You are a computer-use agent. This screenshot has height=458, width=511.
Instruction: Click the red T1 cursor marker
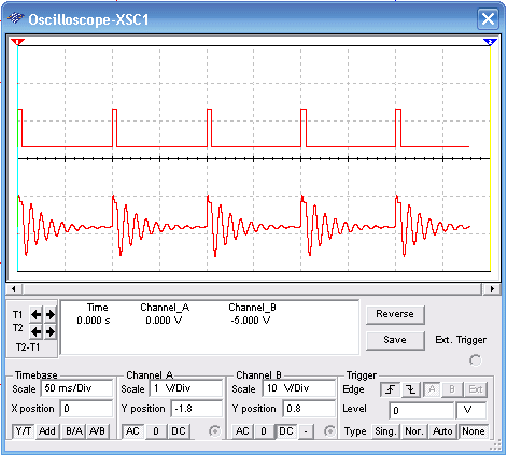(18, 42)
